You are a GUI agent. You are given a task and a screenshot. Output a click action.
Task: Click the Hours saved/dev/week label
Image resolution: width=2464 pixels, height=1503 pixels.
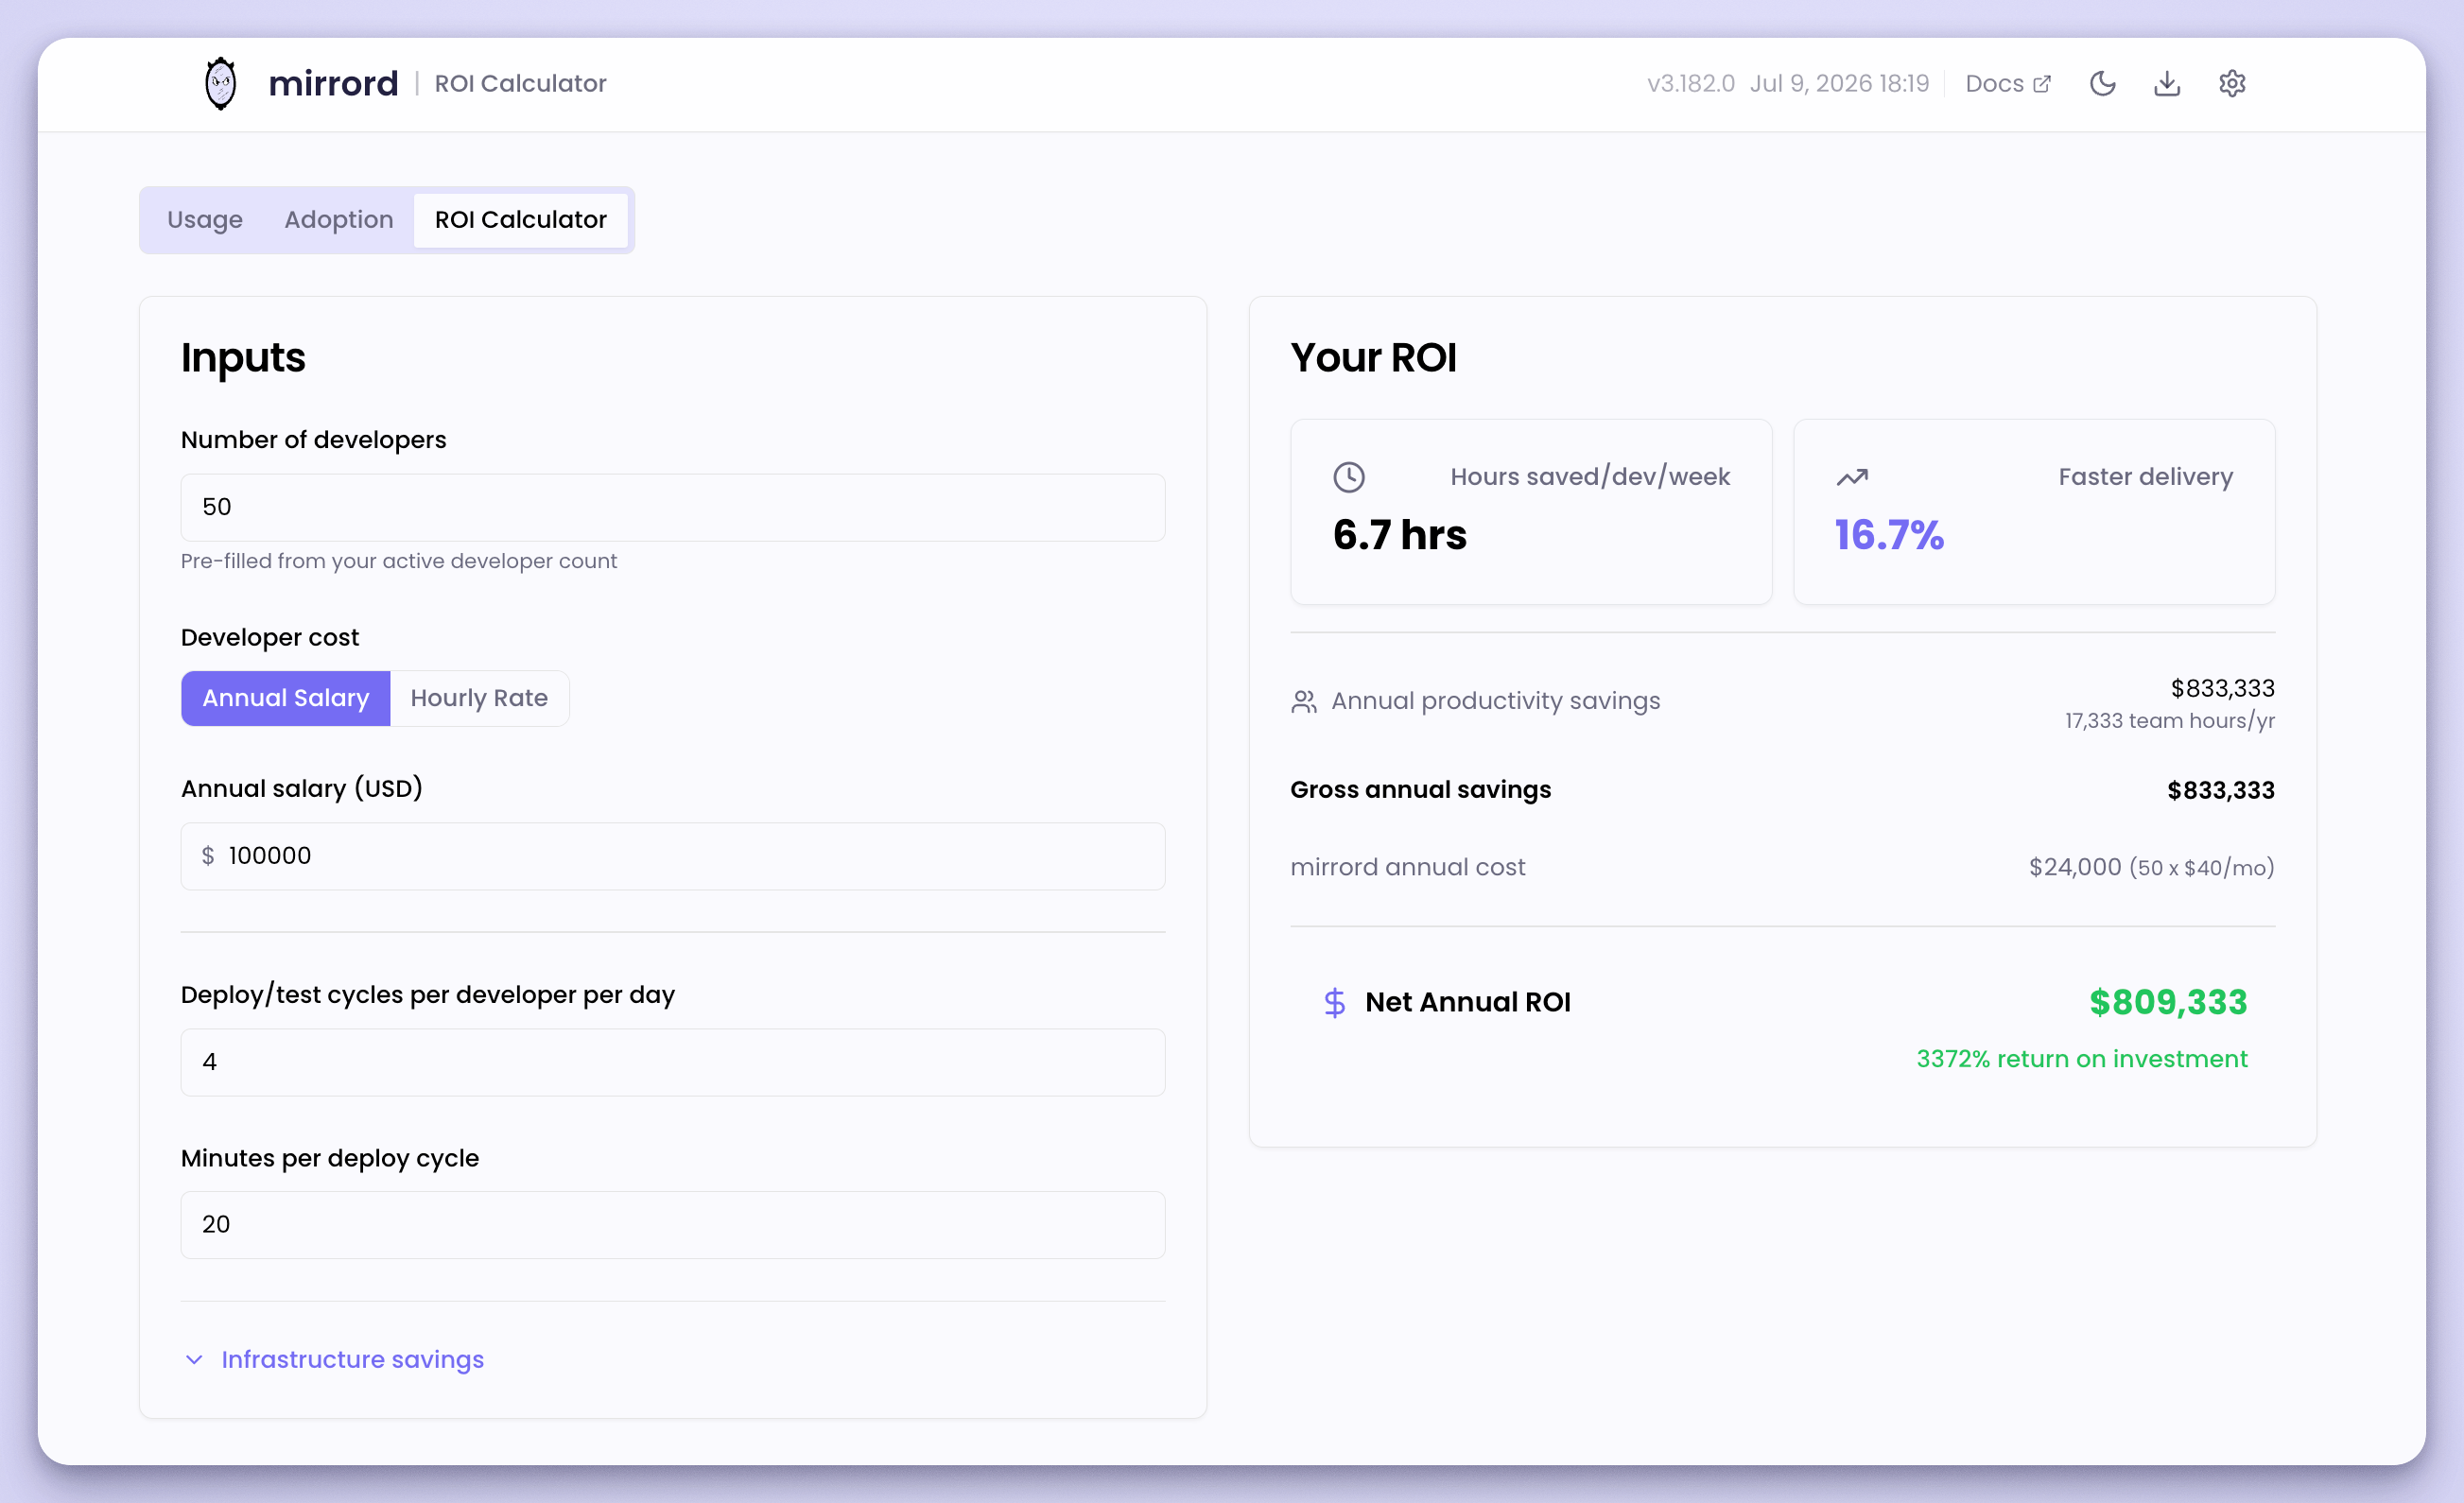tap(1590, 477)
